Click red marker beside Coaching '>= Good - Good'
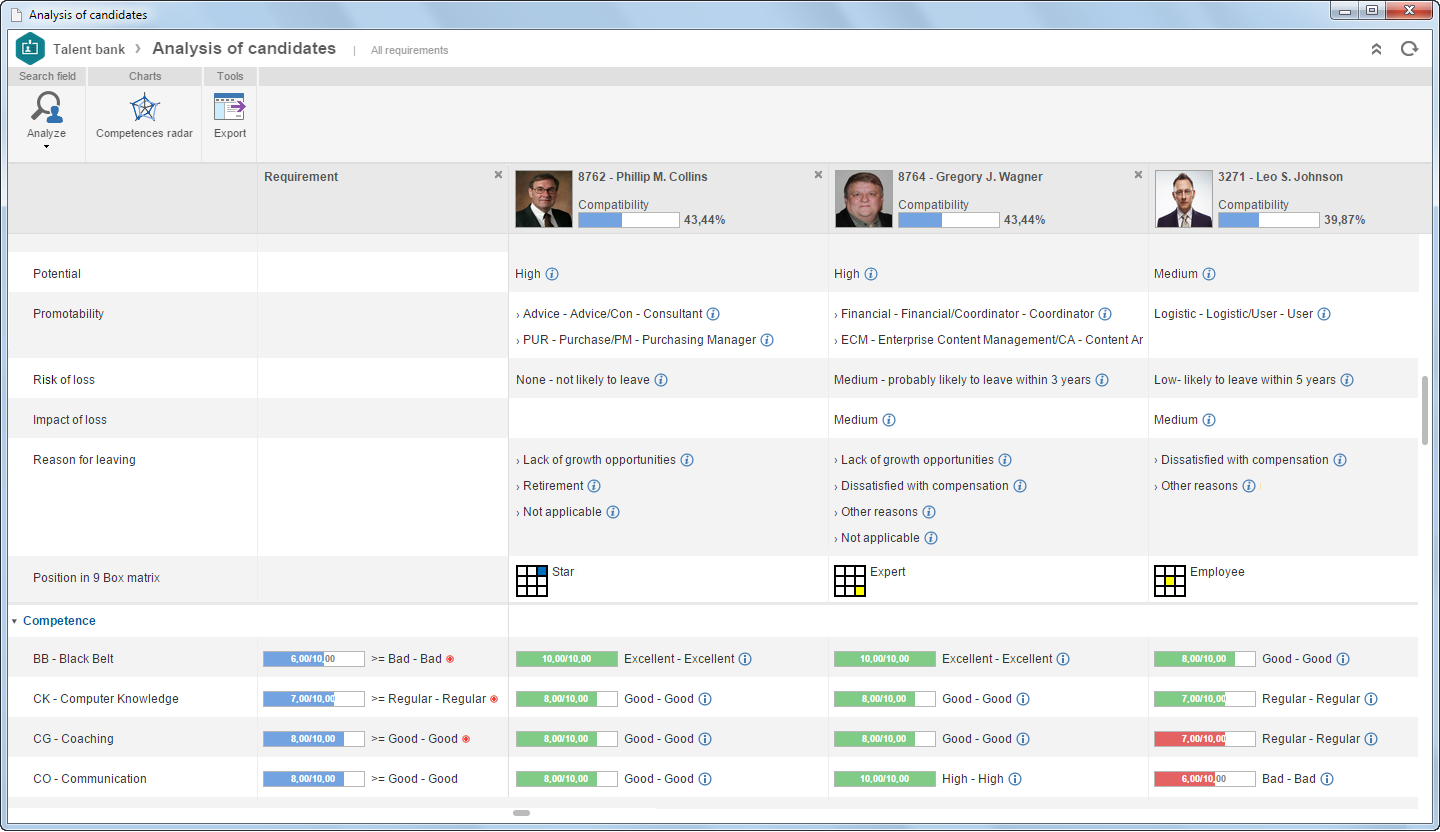Image resolution: width=1440 pixels, height=832 pixels. tap(466, 739)
